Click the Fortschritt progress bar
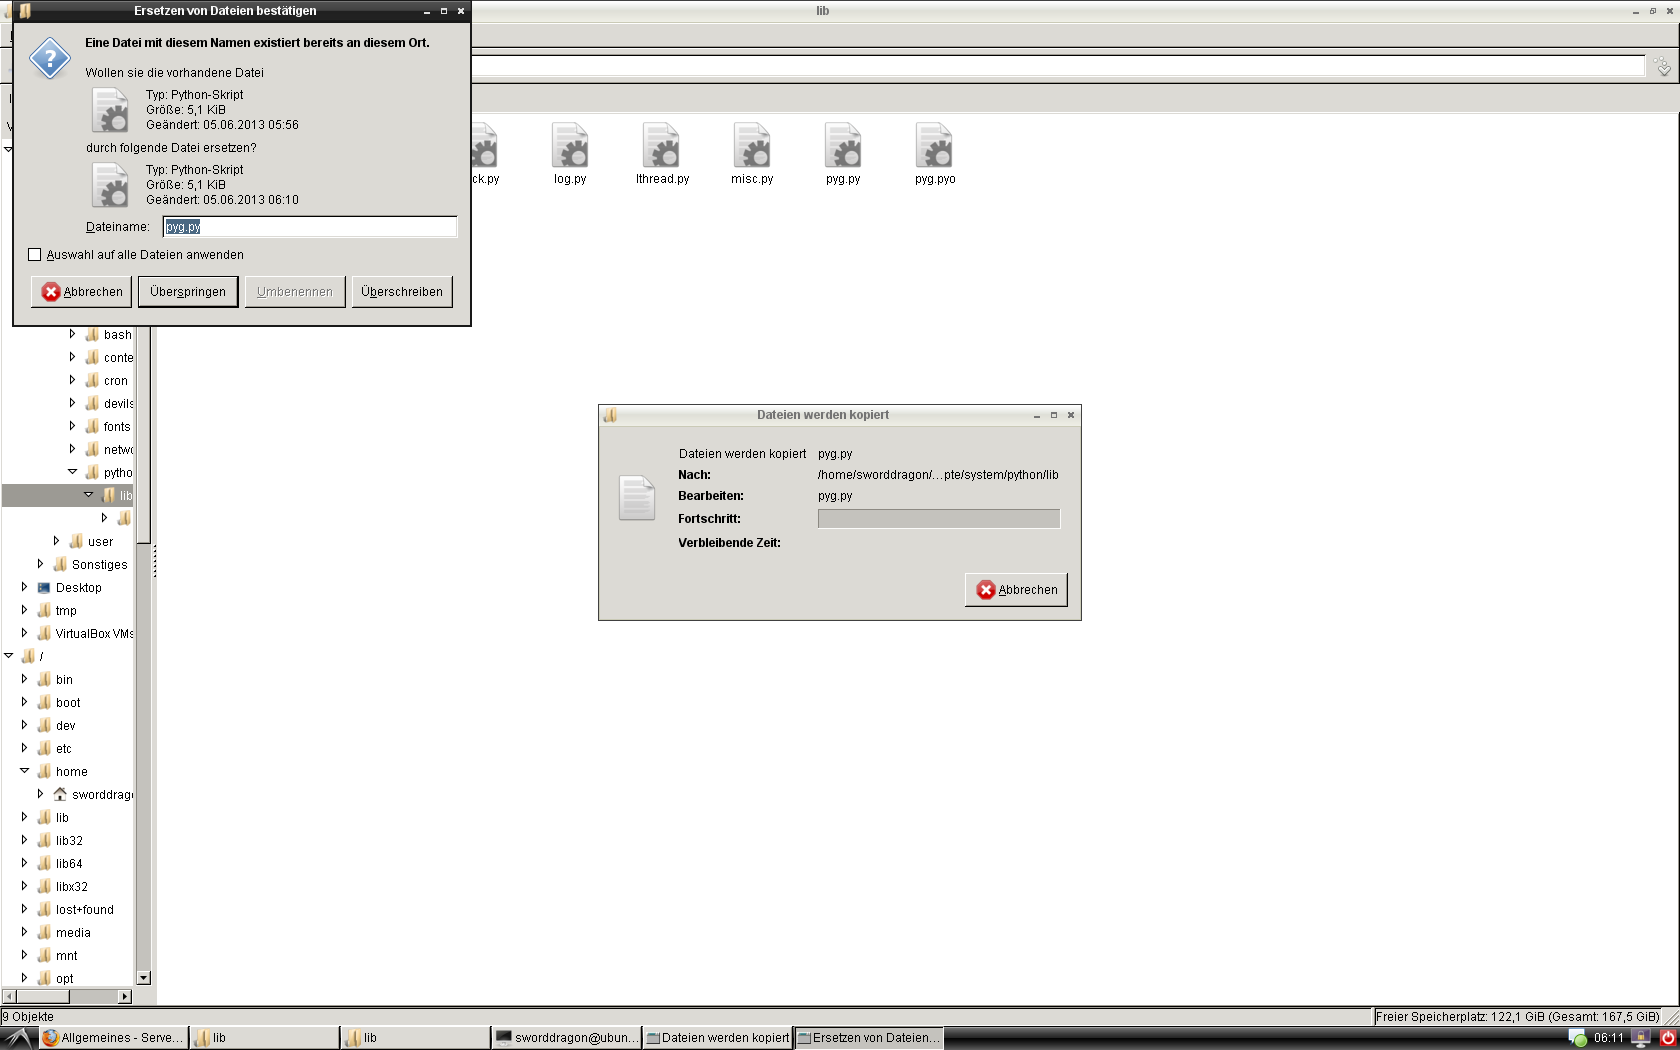Viewport: 1680px width, 1050px height. 939,518
